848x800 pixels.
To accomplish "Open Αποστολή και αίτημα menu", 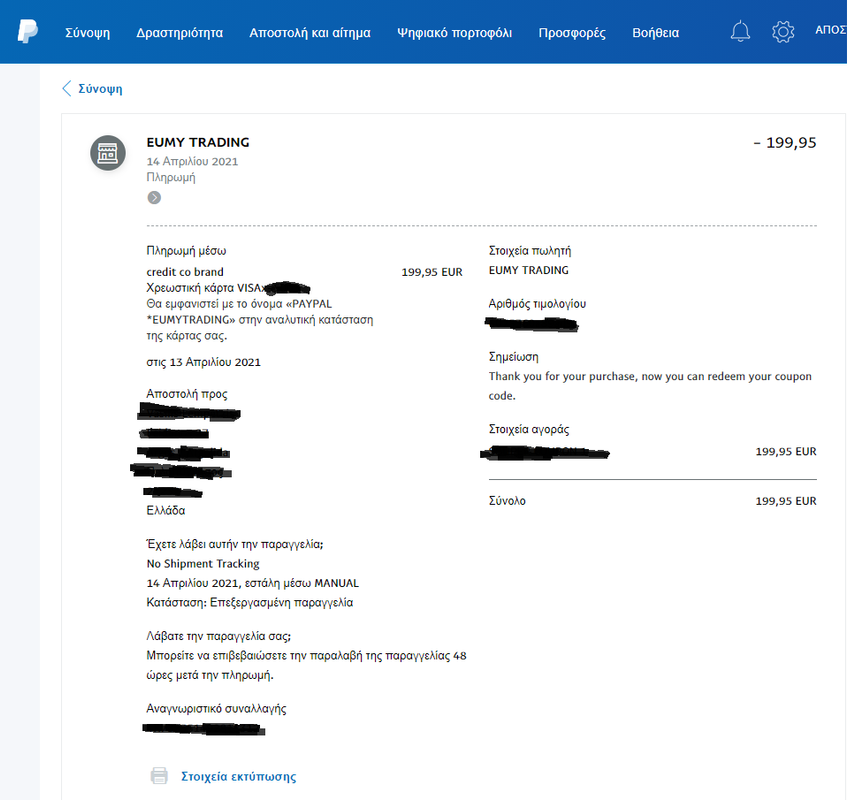I will coord(310,33).
